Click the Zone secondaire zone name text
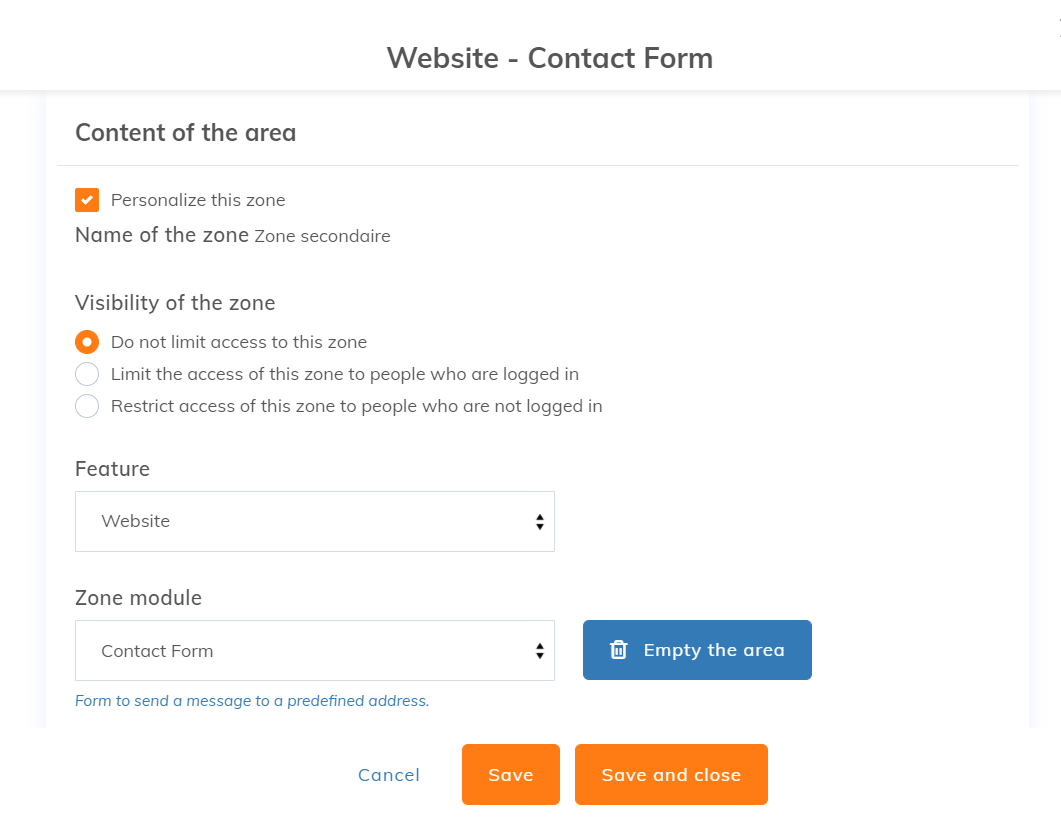Image resolution: width=1061 pixels, height=831 pixels. (x=322, y=237)
